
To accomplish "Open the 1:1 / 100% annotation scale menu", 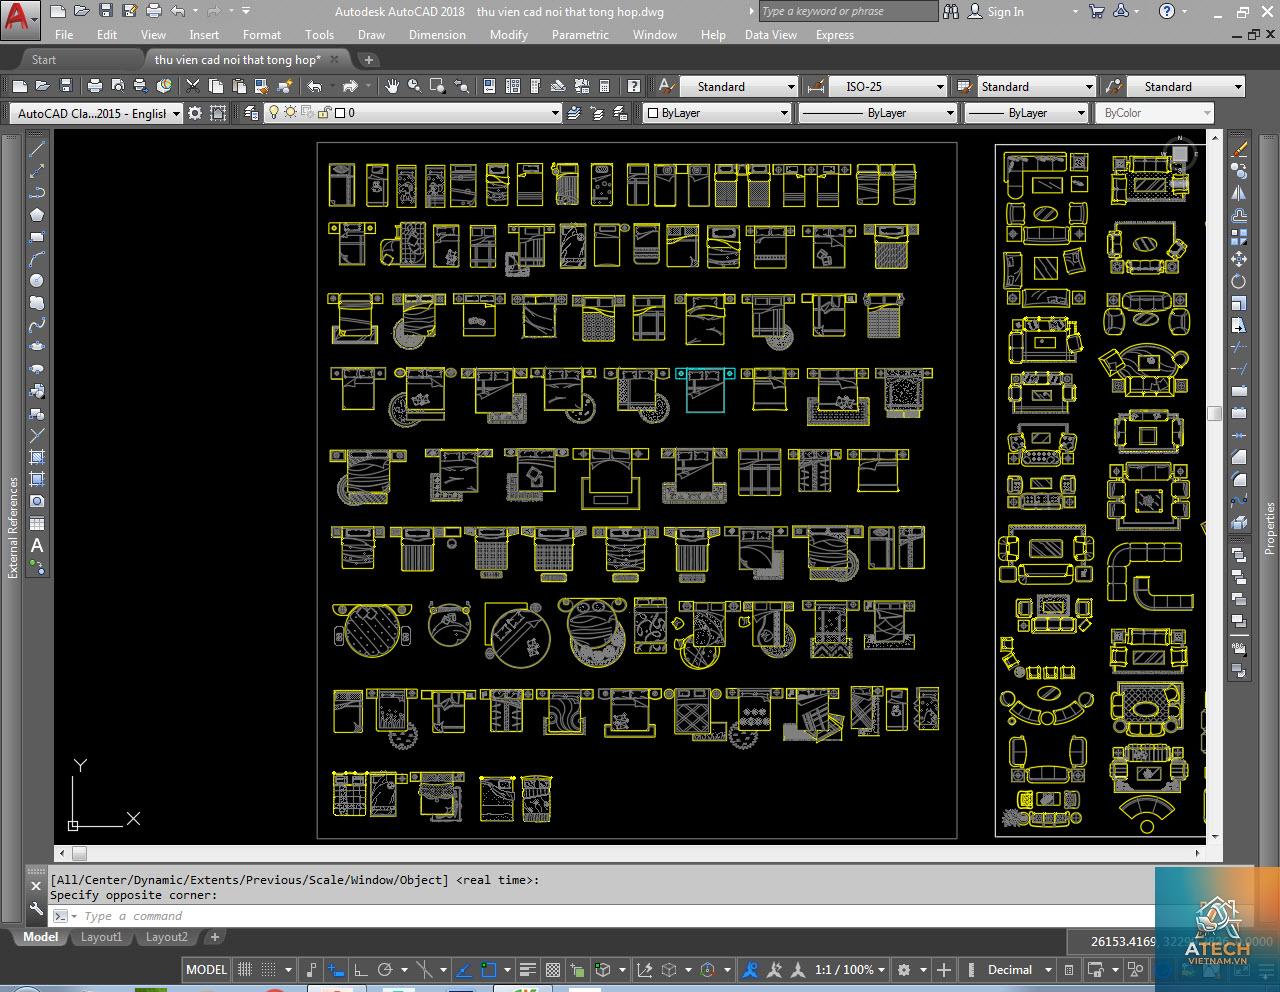I will tap(852, 969).
